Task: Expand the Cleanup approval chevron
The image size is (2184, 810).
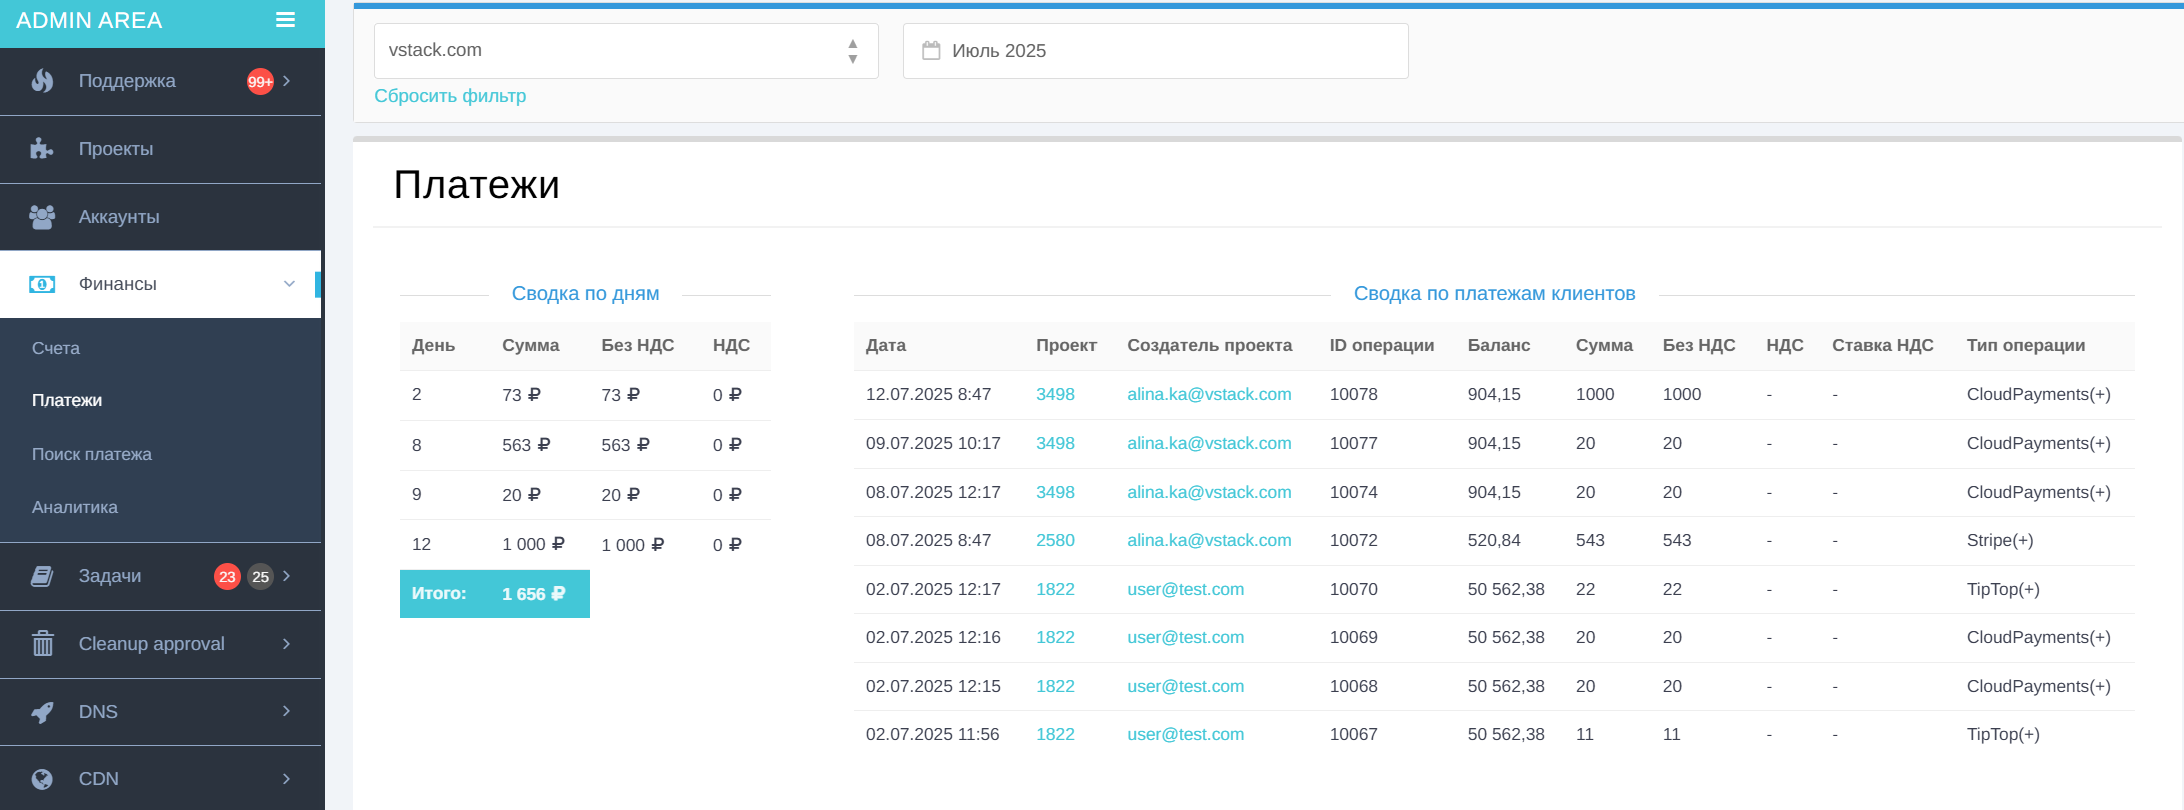Action: pyautogui.click(x=287, y=644)
